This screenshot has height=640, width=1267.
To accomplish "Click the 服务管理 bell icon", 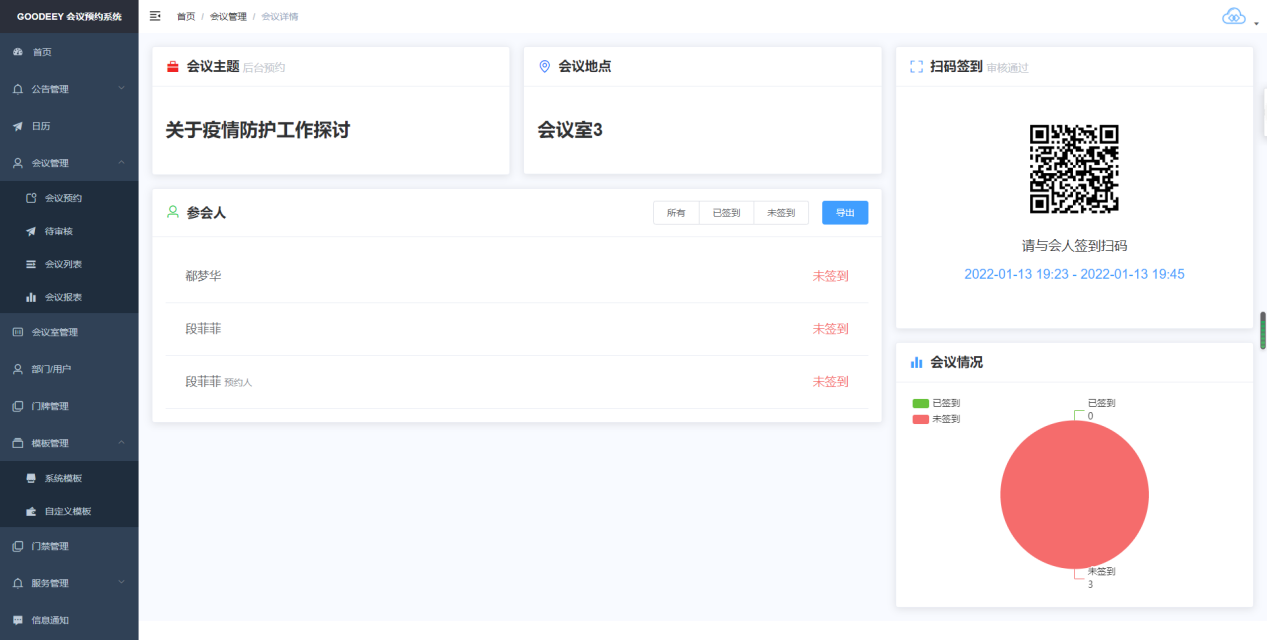I will [17, 583].
